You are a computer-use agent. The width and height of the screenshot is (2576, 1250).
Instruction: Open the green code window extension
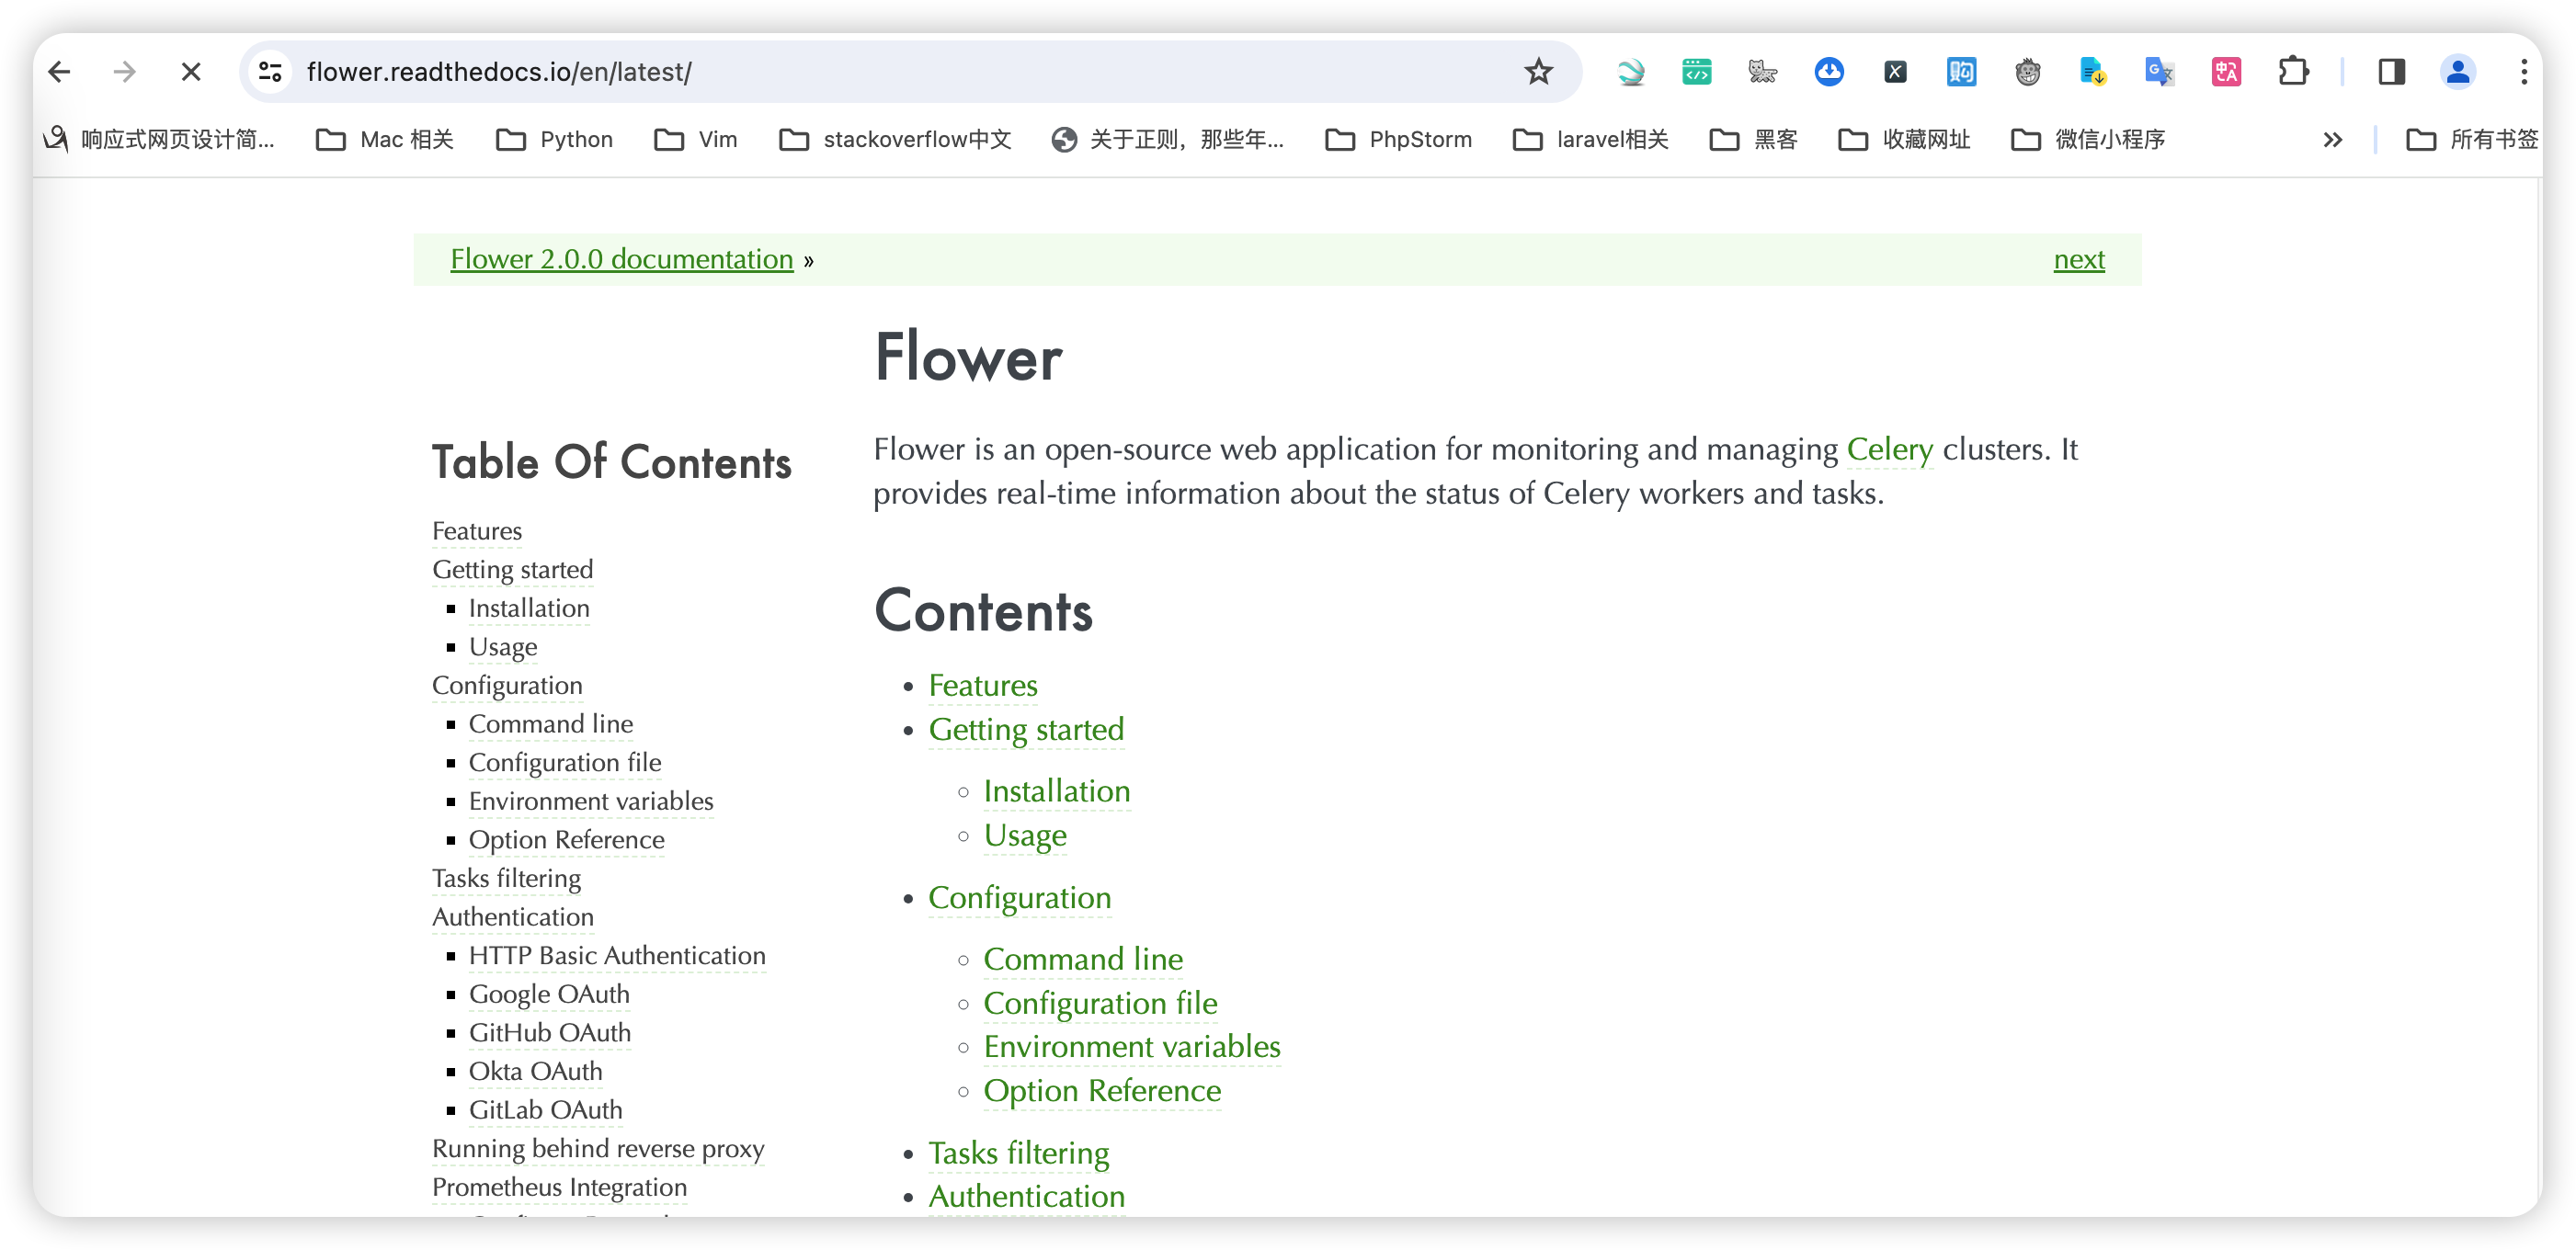[1697, 72]
